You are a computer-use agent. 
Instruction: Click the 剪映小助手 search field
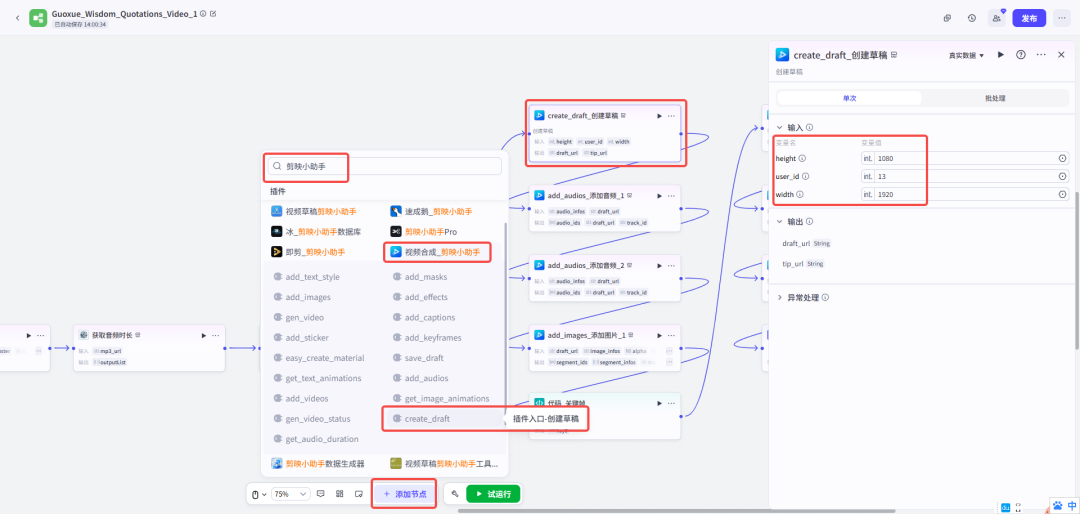pos(384,166)
